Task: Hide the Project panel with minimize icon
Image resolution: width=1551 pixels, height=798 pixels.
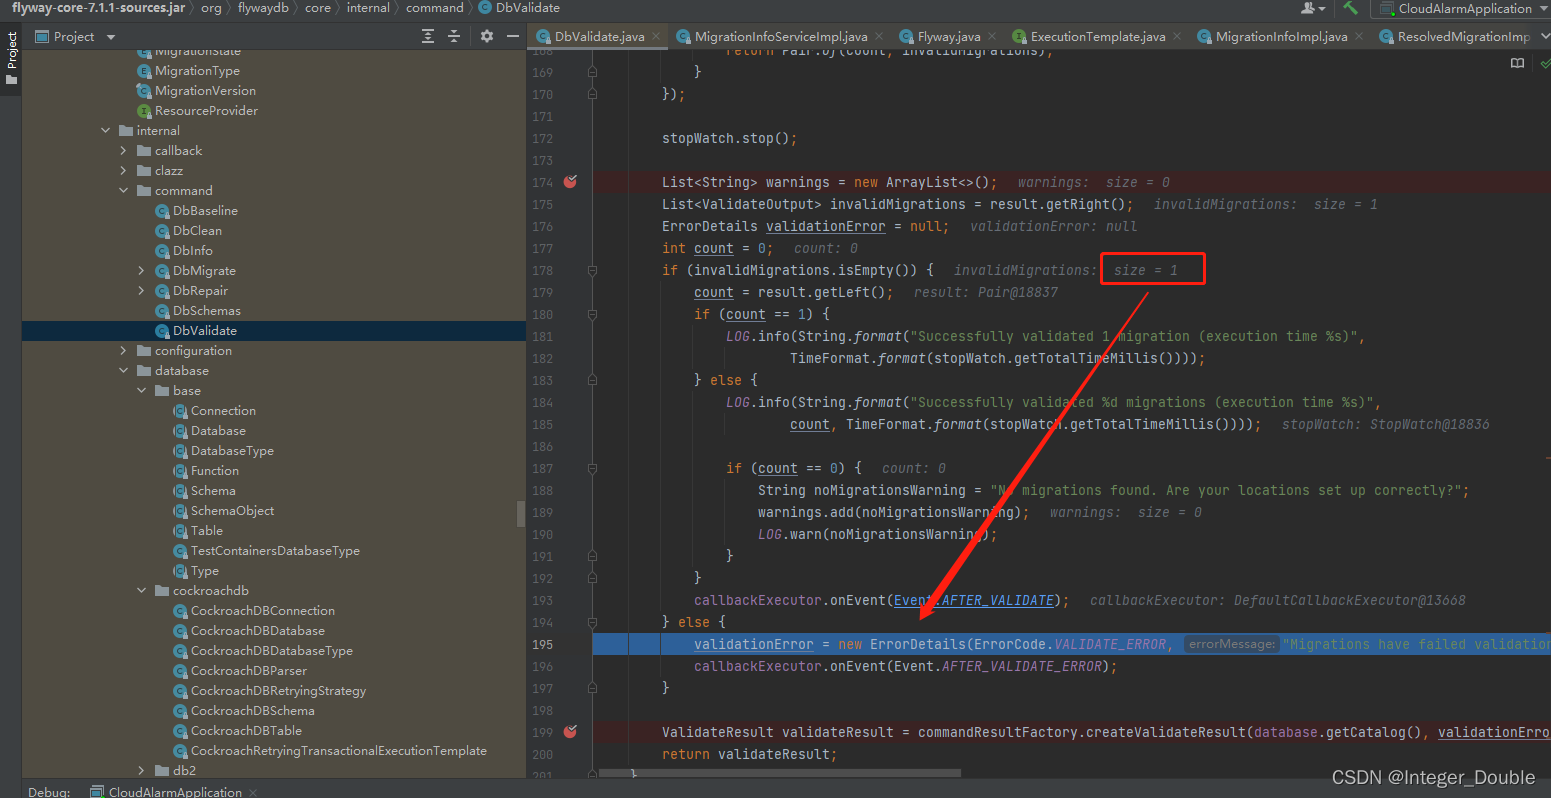Action: 513,36
